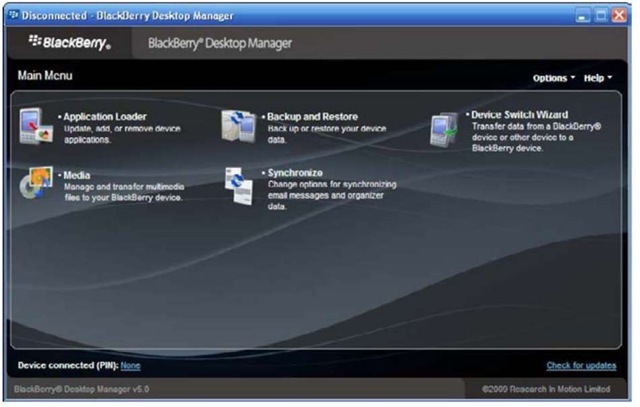Click 'Change options for synchronizing' description text
Viewport: 640px width, 407px height.
pyautogui.click(x=332, y=196)
